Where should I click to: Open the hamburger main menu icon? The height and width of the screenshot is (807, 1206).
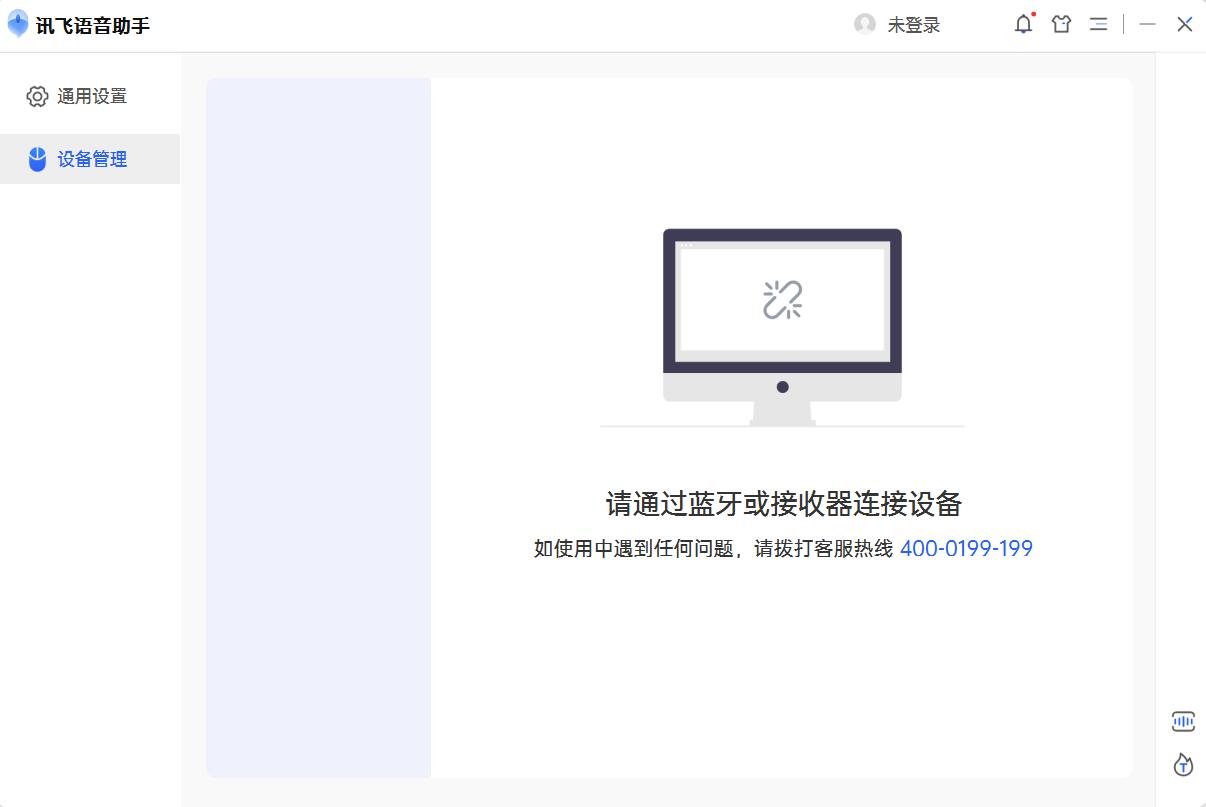pos(1098,25)
